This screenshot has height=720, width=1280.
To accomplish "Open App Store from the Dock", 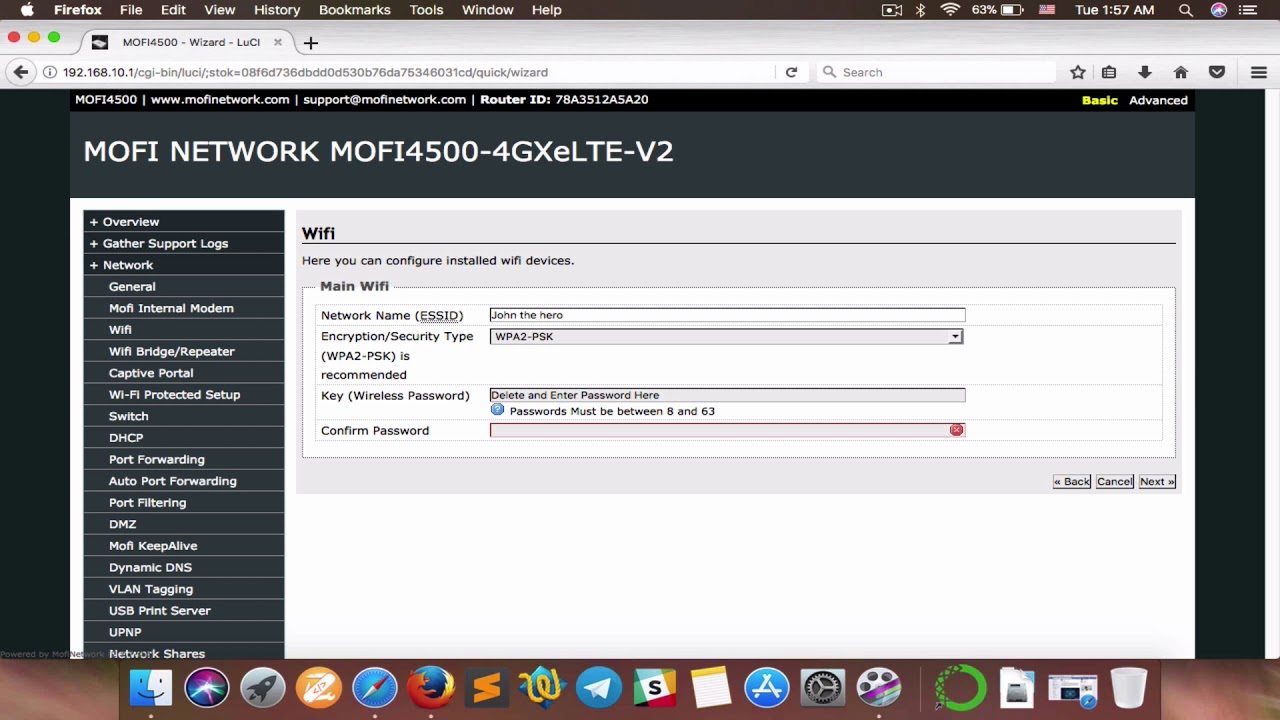I will 767,688.
